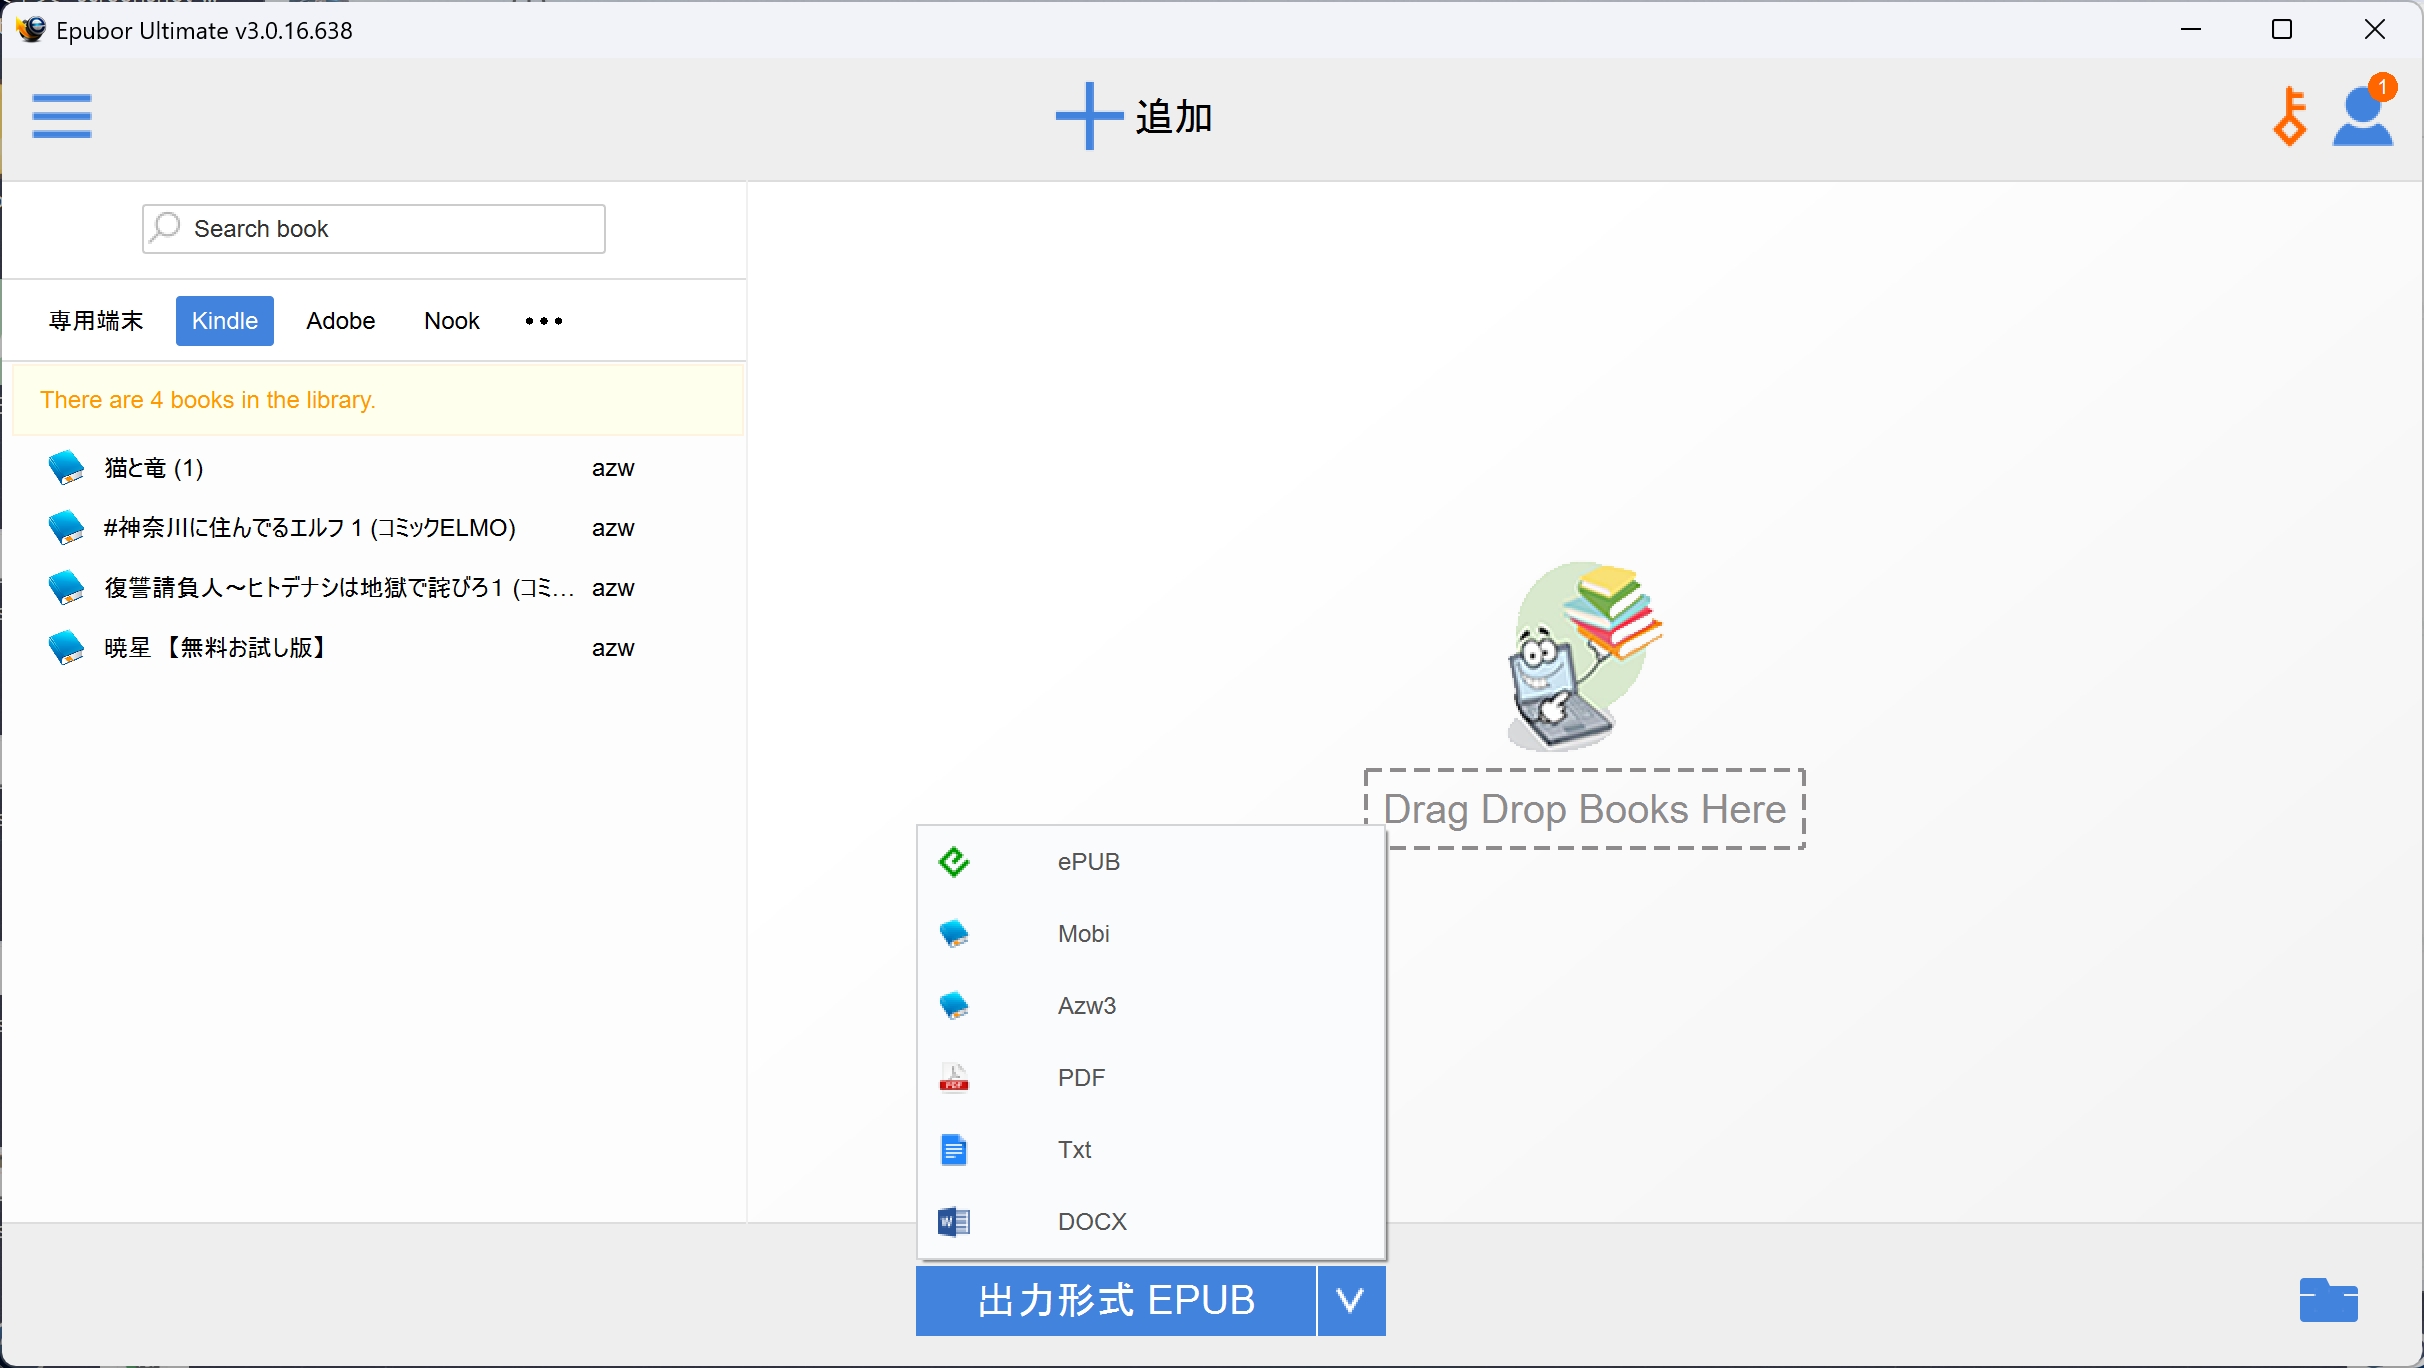
Task: Click 'There are 4 books in the library.' notice
Action: point(378,400)
